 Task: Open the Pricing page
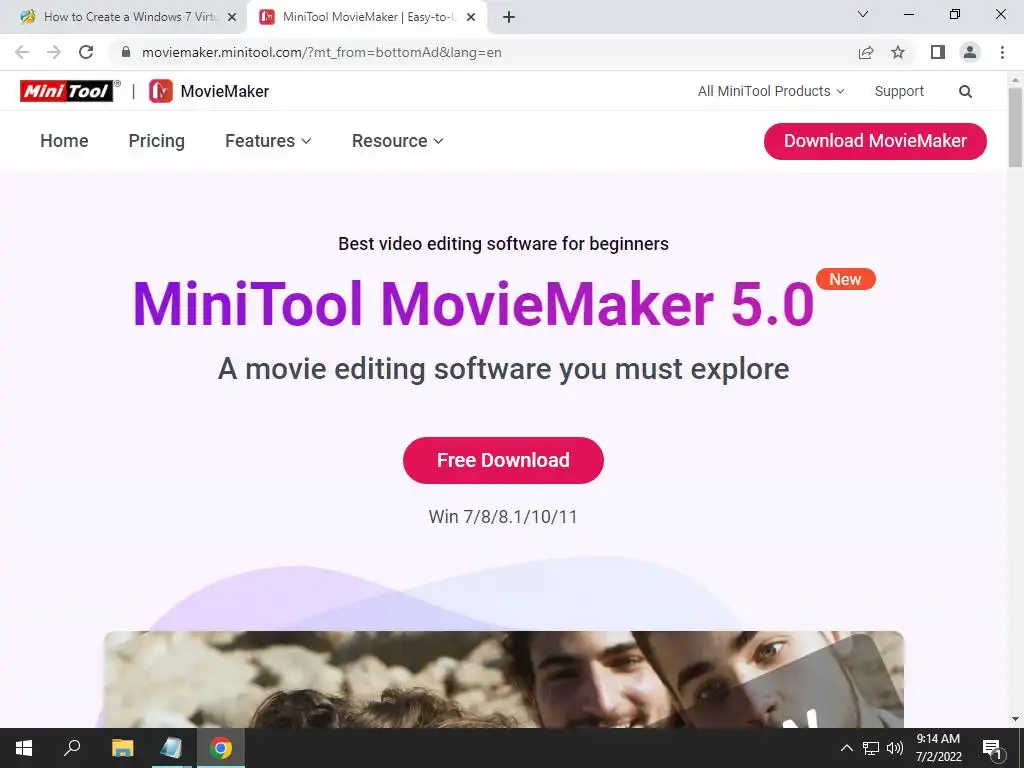(157, 141)
